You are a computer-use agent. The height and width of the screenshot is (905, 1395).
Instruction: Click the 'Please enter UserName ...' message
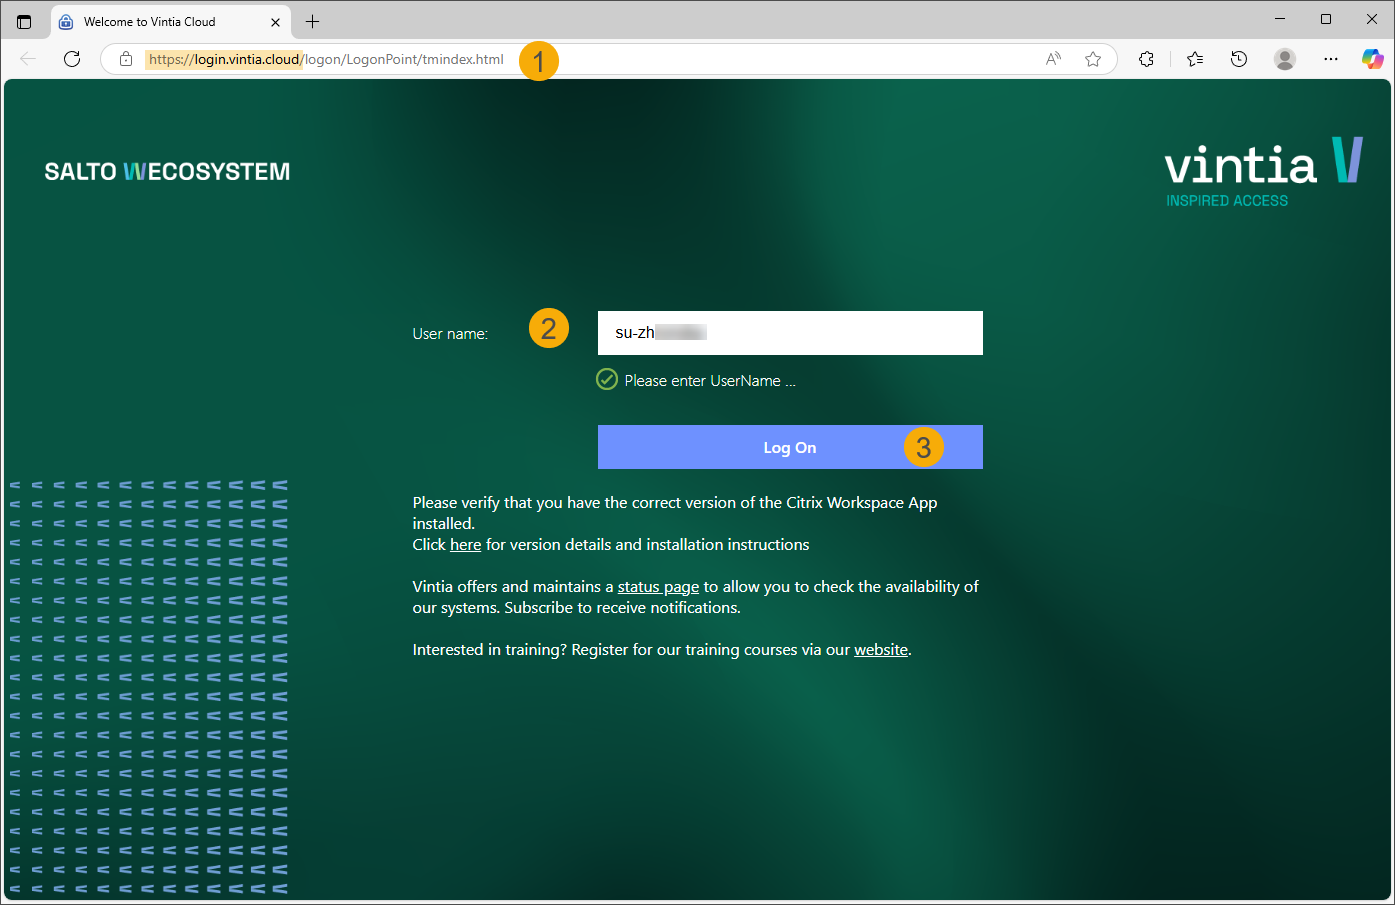(x=710, y=381)
